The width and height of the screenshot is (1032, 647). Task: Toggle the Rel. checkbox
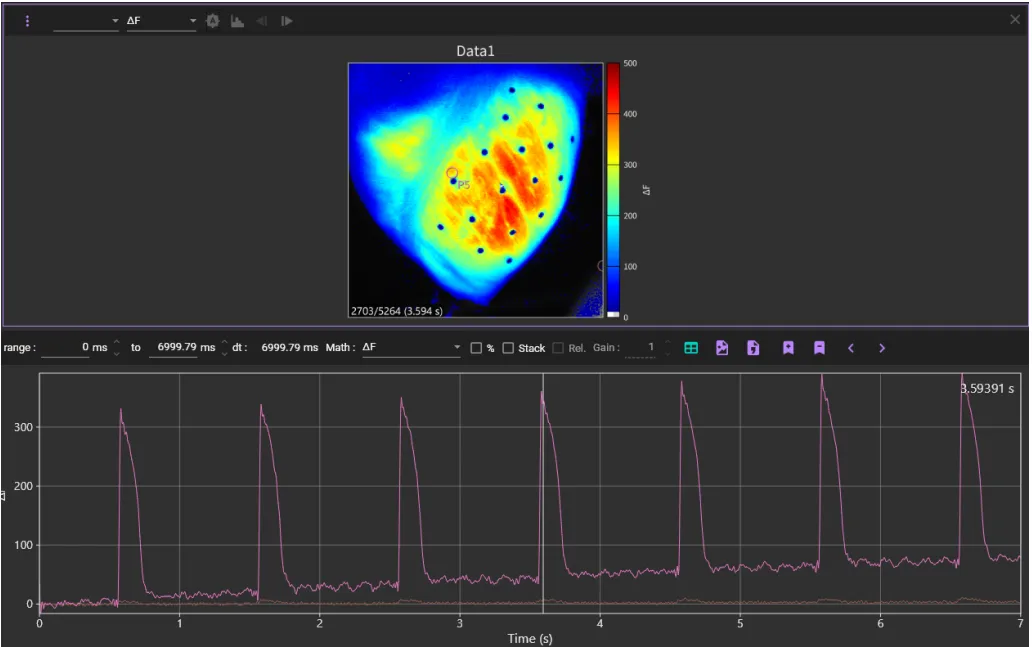tap(558, 348)
